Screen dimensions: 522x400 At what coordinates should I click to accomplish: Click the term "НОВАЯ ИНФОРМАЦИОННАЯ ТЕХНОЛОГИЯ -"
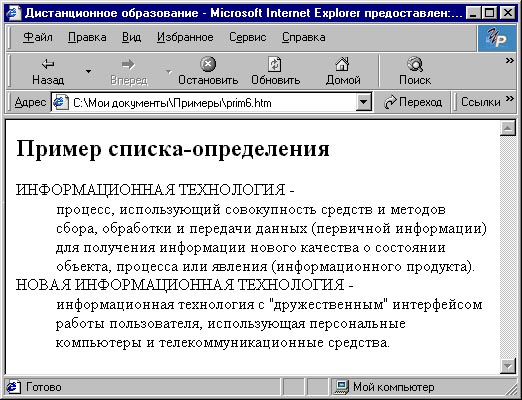184,285
